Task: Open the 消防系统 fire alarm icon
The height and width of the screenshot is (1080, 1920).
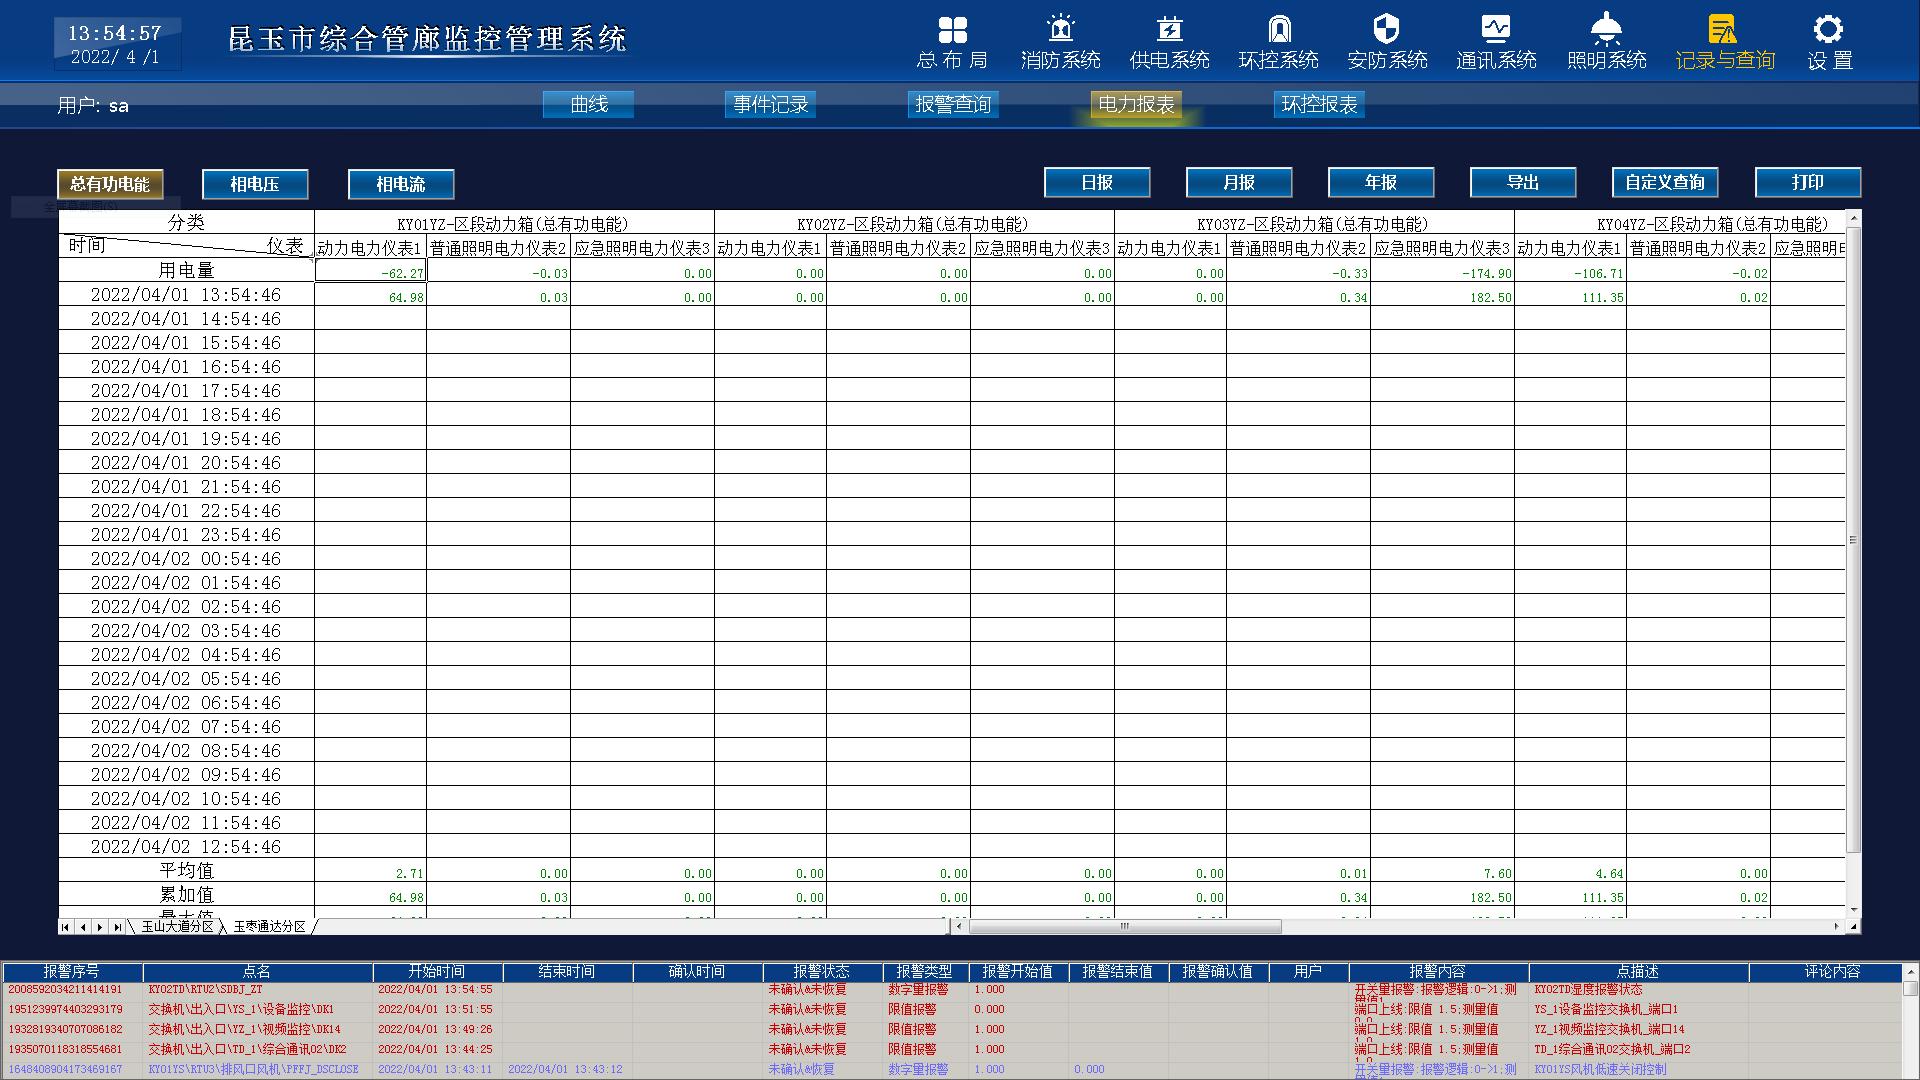Action: (x=1060, y=30)
